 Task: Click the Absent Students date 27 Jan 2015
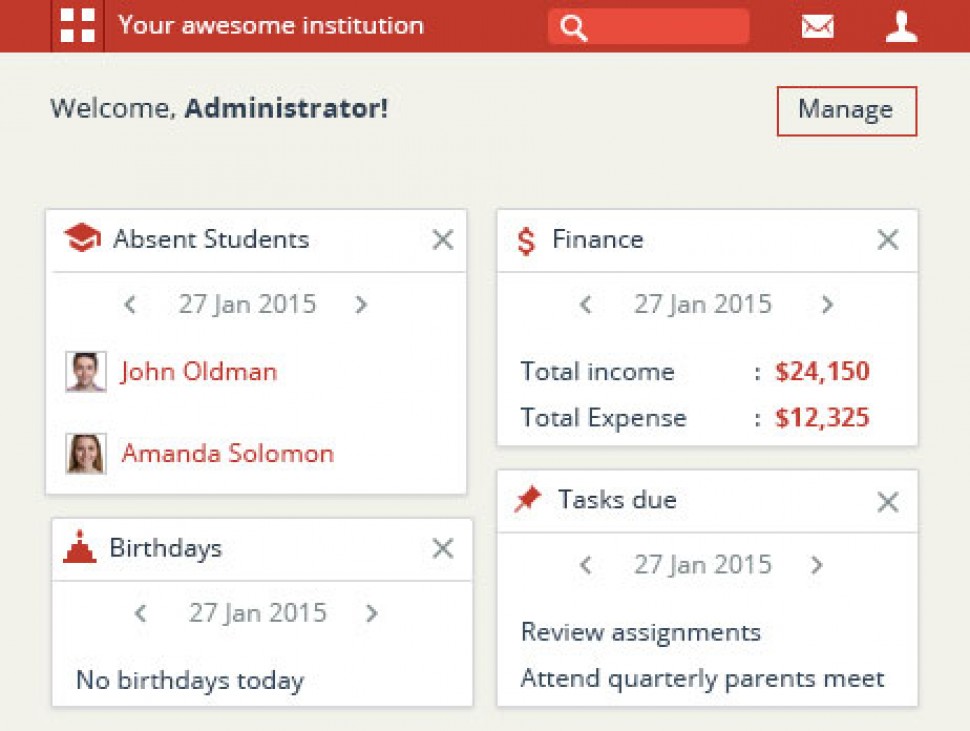(247, 304)
